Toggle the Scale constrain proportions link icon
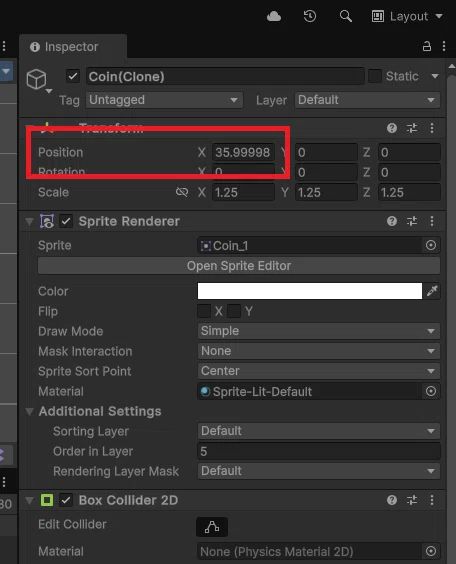This screenshot has width=456, height=564. (x=182, y=192)
